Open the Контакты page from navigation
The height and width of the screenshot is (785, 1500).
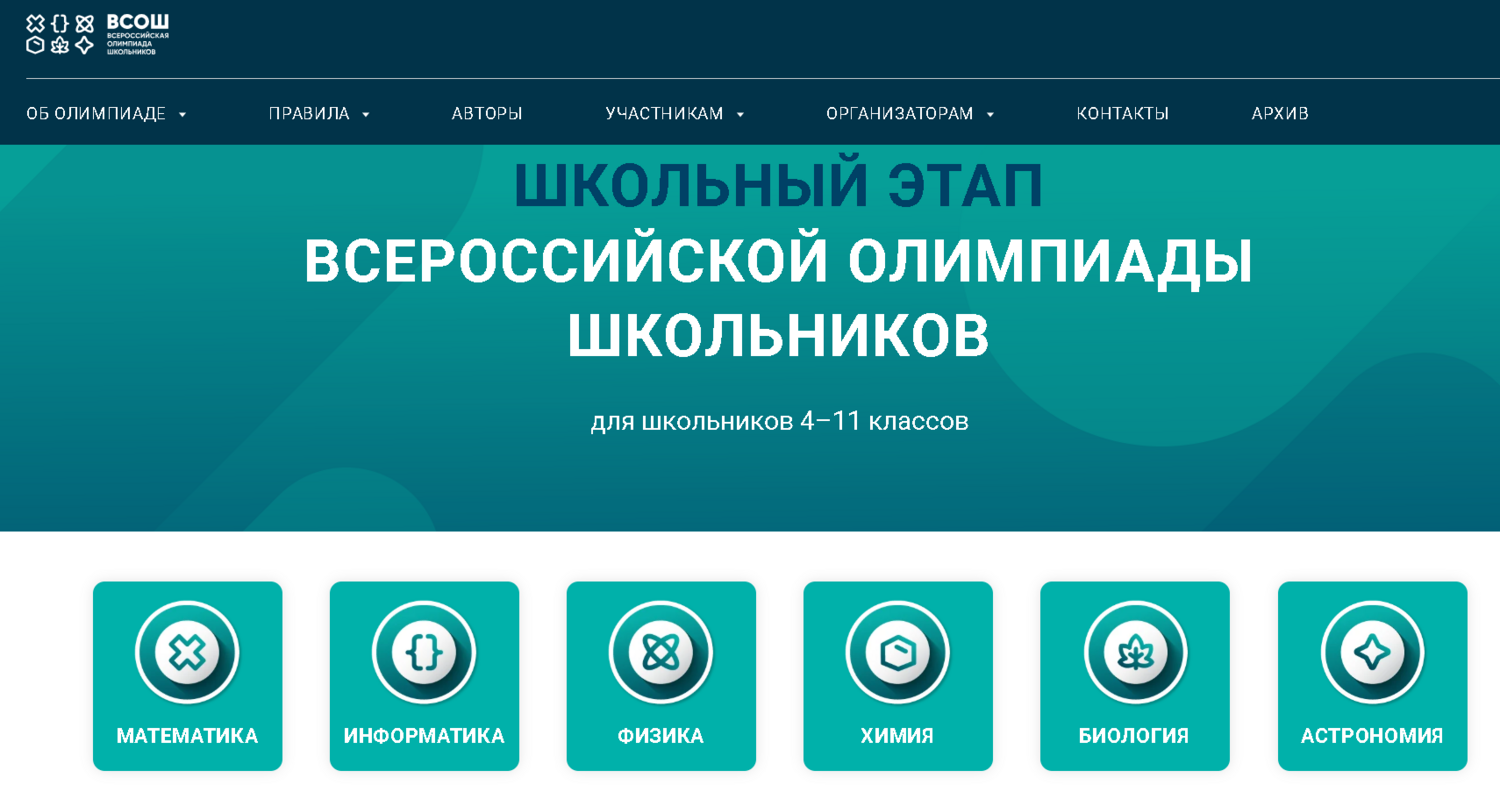pos(1122,114)
